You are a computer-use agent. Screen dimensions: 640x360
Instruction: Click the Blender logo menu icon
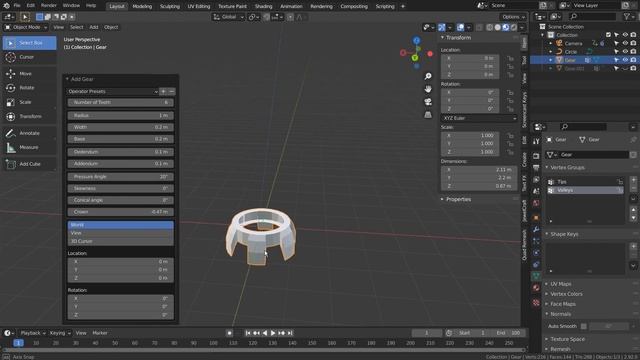coord(6,6)
